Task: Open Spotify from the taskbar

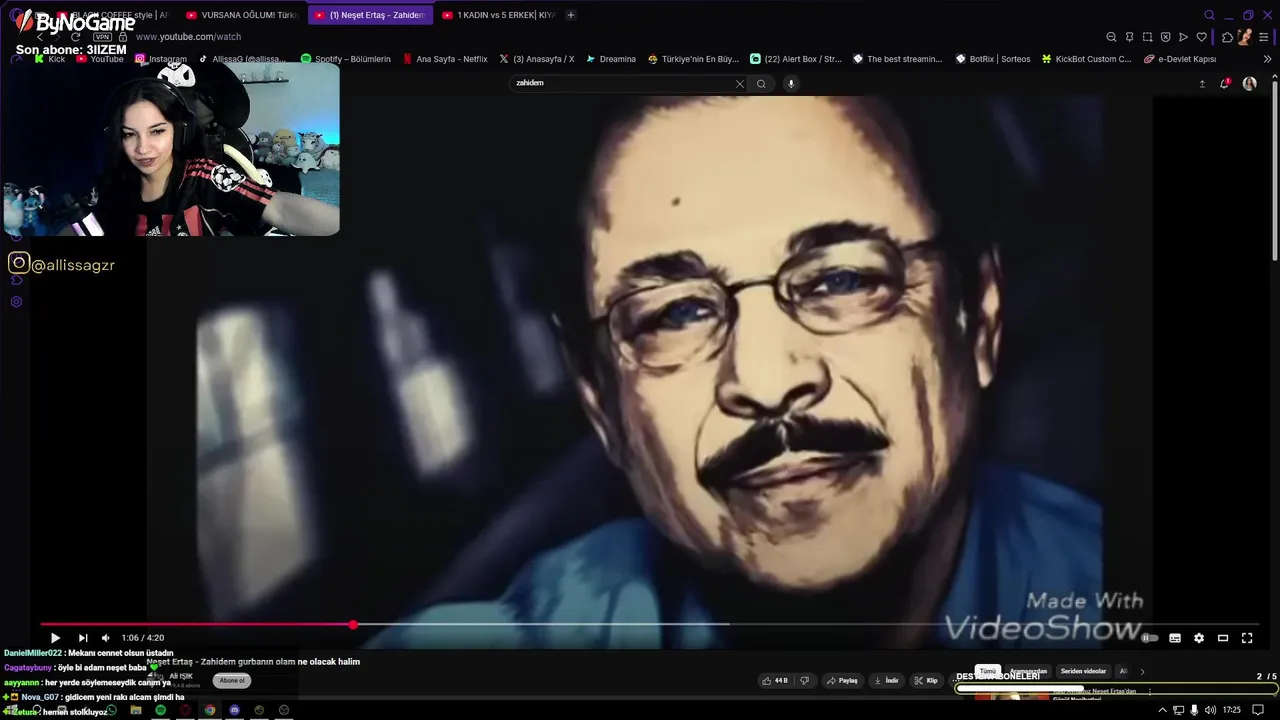Action: click(160, 710)
